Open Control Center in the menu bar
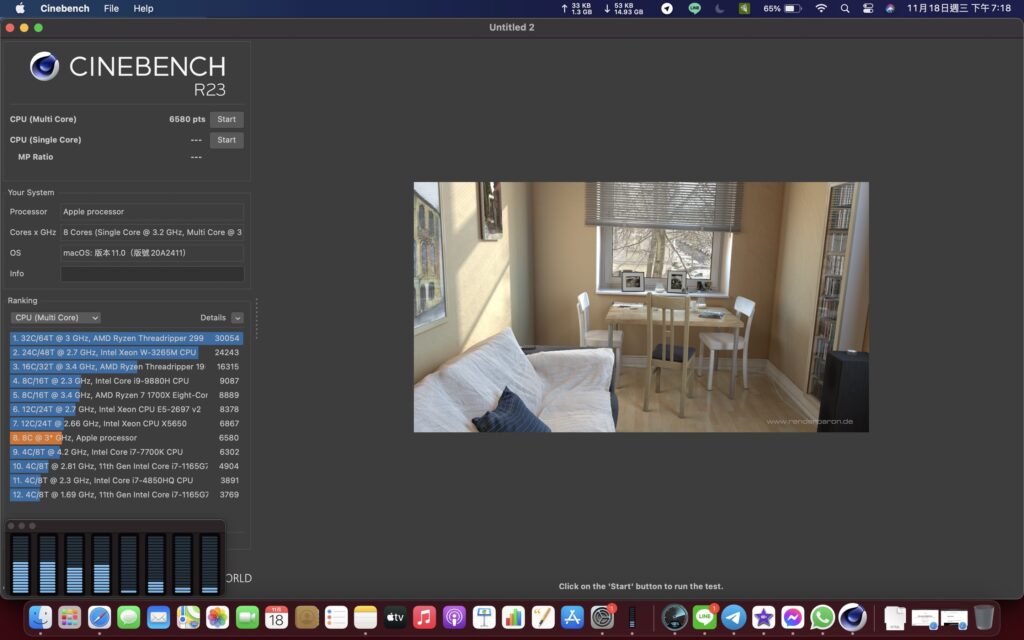This screenshot has height=640, width=1024. [868, 8]
